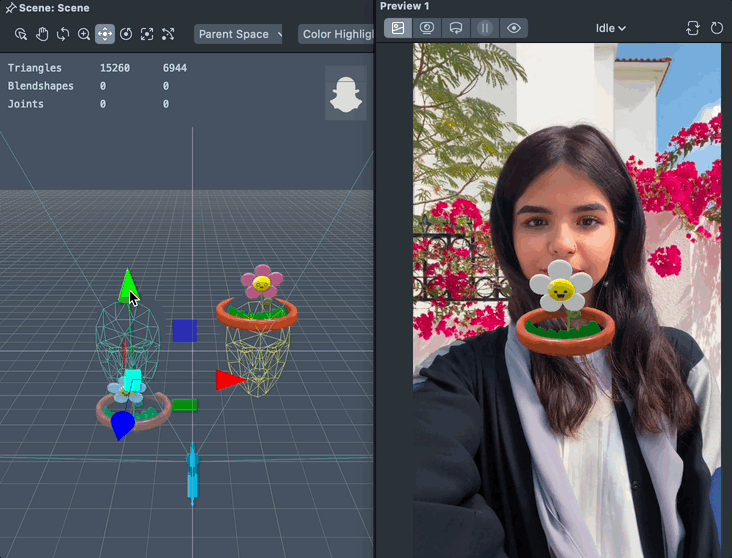Image resolution: width=732 pixels, height=558 pixels.
Task: Click the blue plane handle square
Action: coord(185,331)
